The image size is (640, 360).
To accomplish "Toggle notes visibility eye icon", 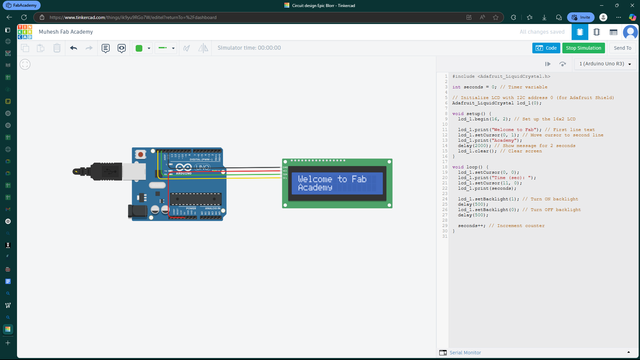I will (122, 48).
